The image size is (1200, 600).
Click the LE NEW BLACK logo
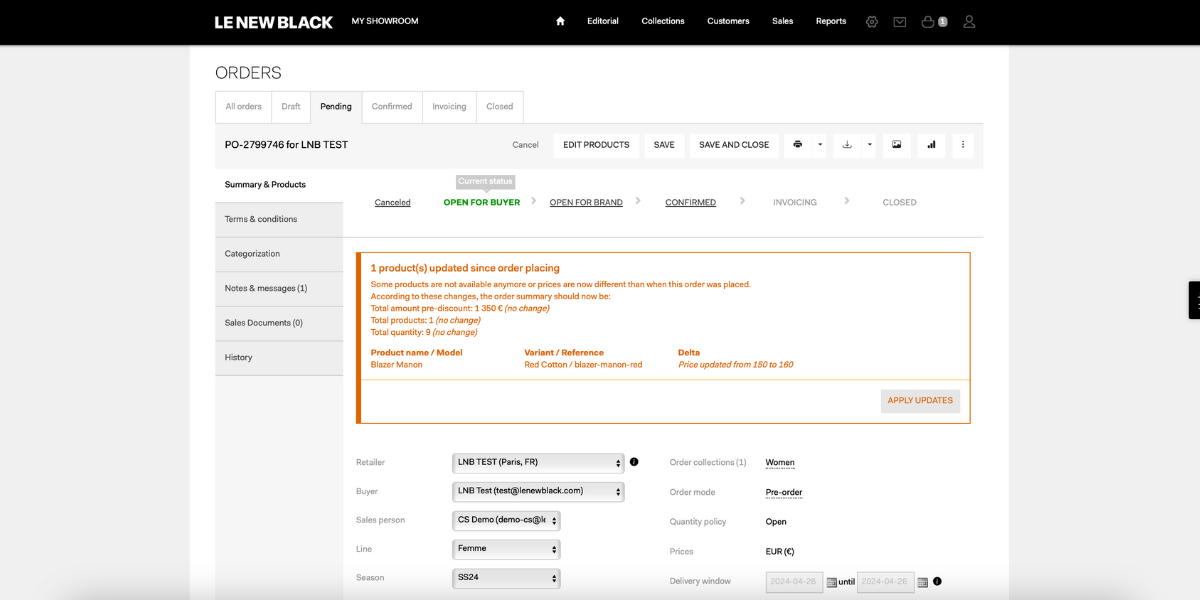pos(274,22)
